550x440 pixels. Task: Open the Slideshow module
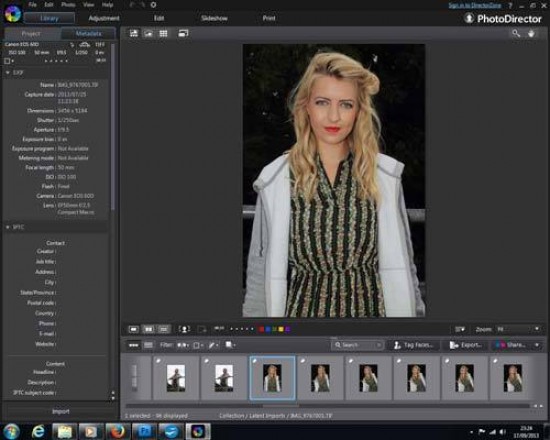pyautogui.click(x=214, y=18)
